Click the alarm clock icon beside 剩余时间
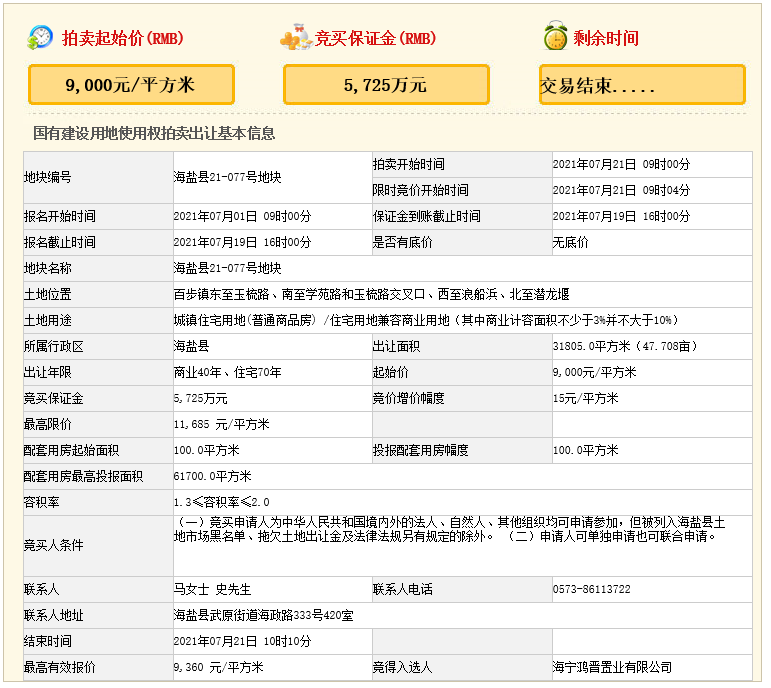771x688 pixels. click(x=555, y=38)
